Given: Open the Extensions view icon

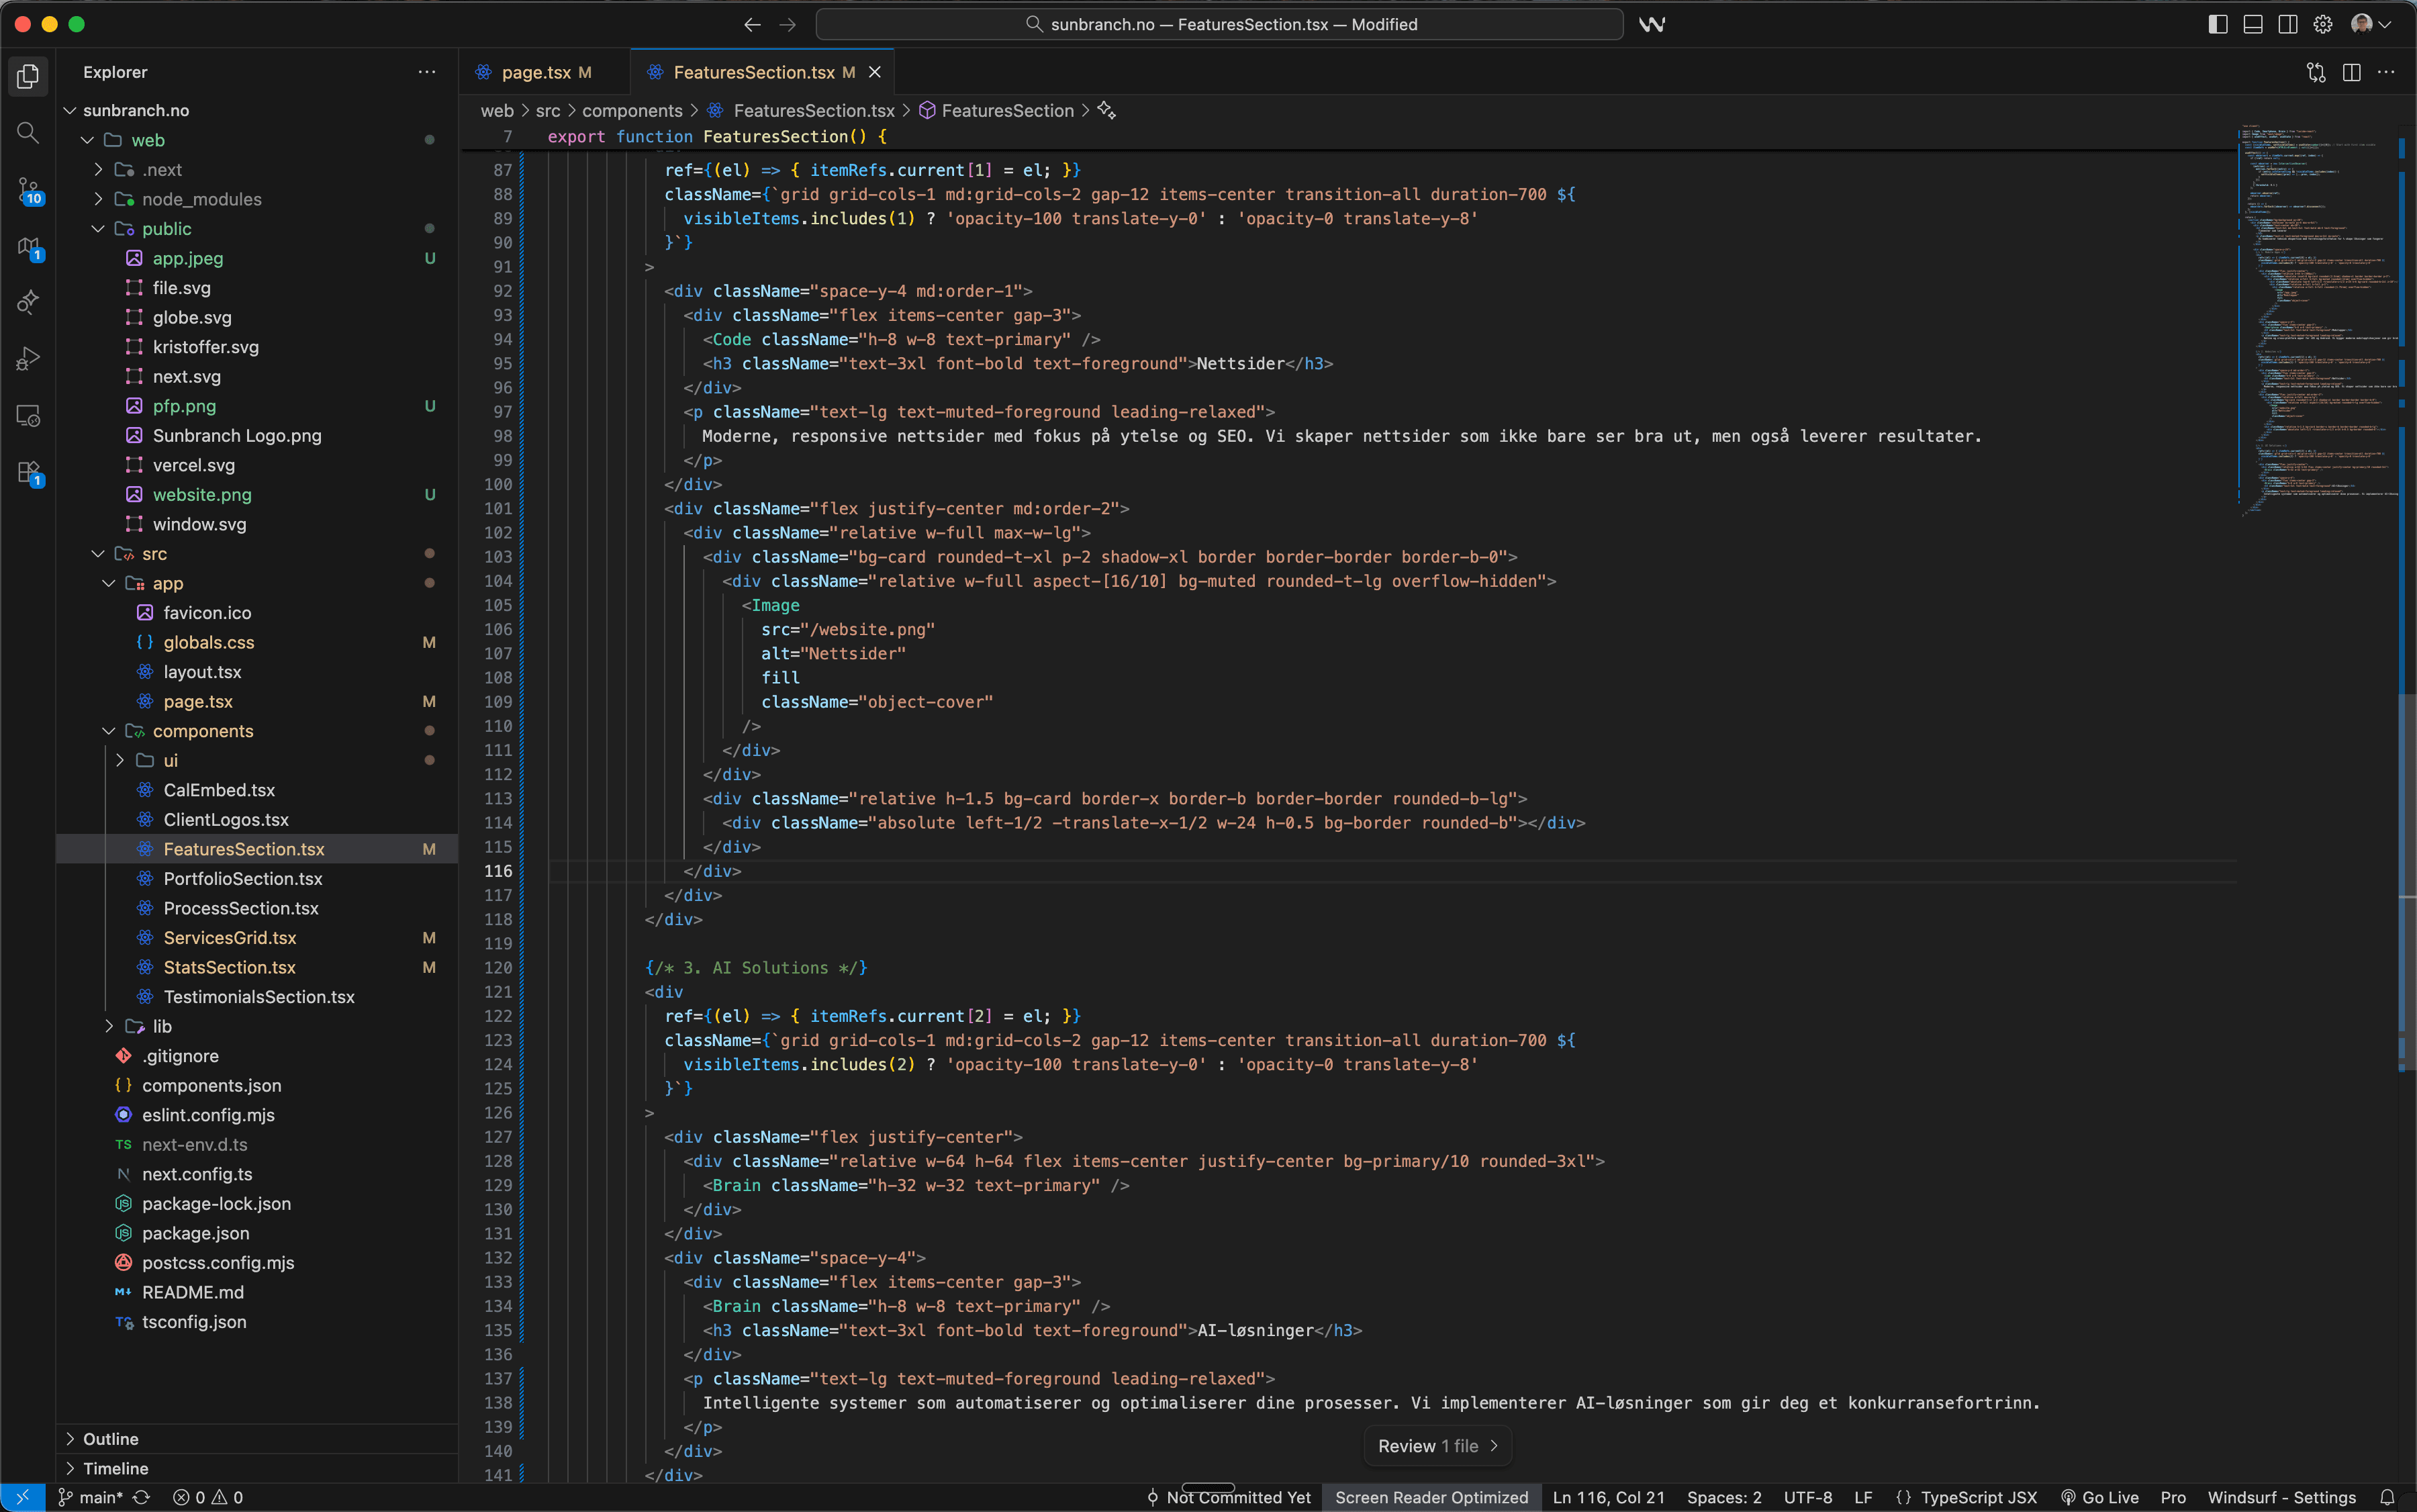Looking at the screenshot, I should [x=28, y=472].
